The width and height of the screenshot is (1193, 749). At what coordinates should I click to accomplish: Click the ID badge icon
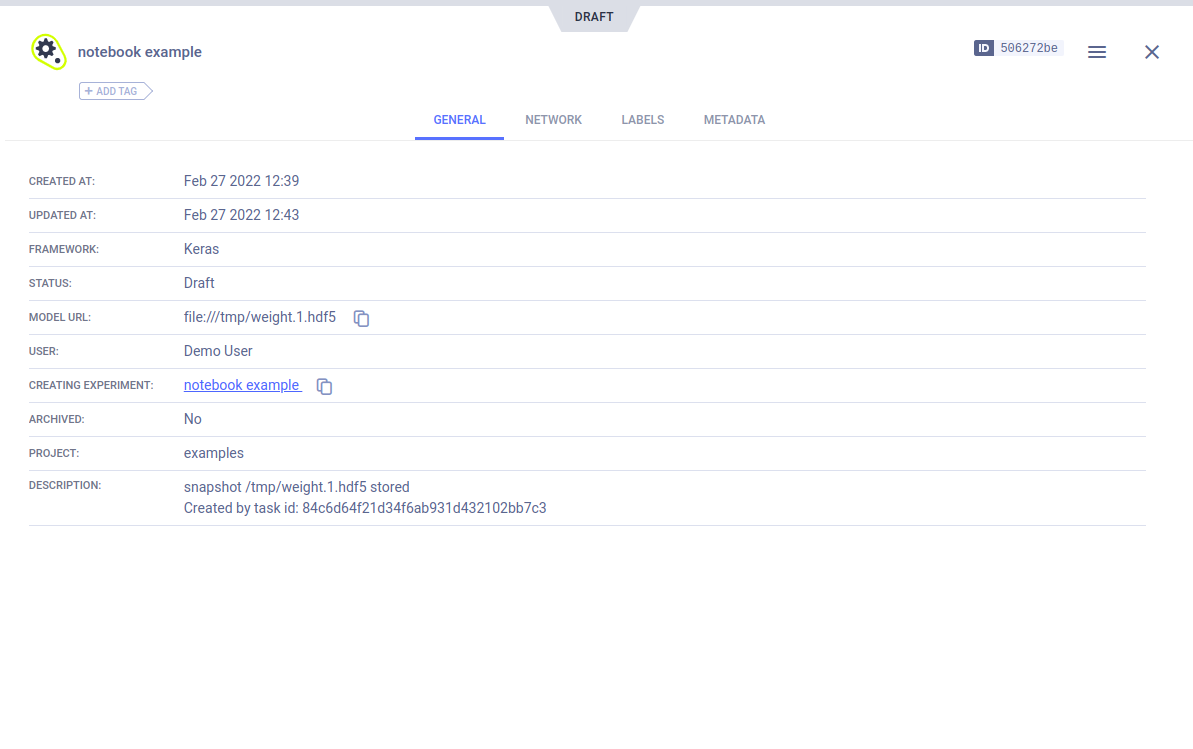click(984, 48)
